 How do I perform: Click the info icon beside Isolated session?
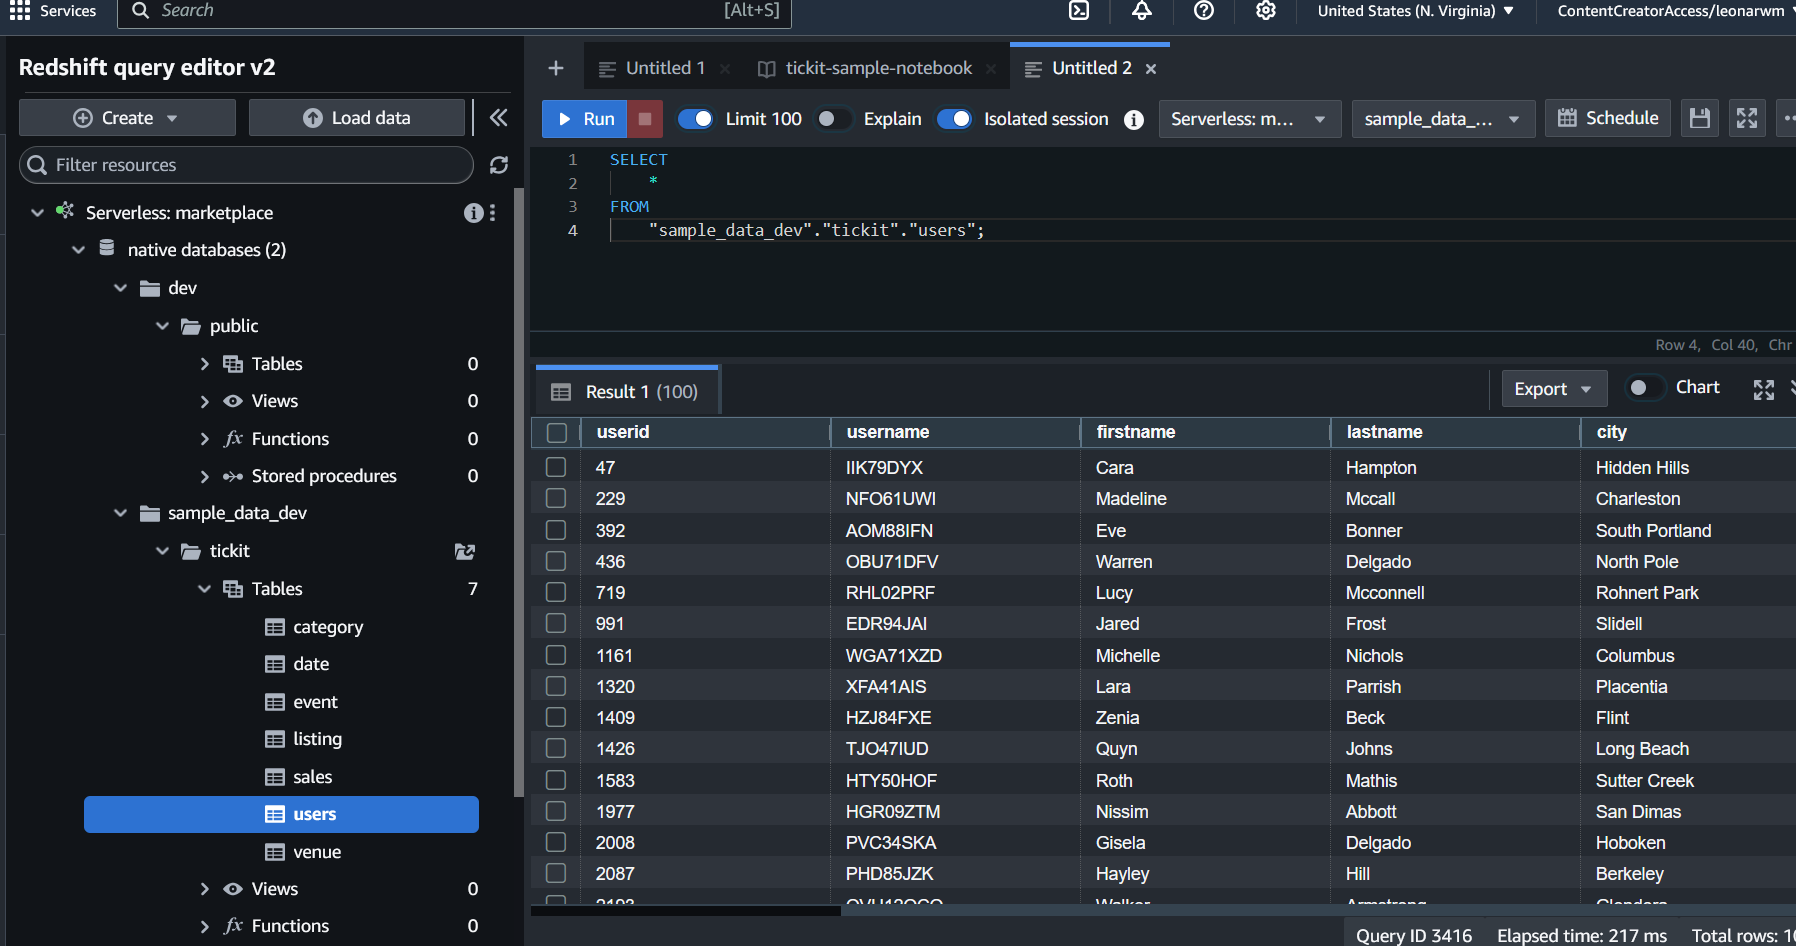coord(1133,120)
